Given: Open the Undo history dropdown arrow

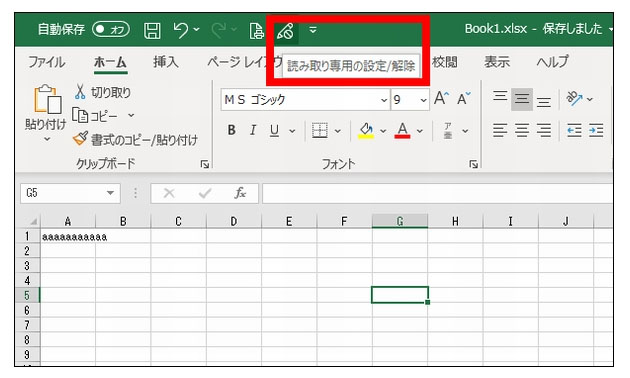Looking at the screenshot, I should coord(196,29).
